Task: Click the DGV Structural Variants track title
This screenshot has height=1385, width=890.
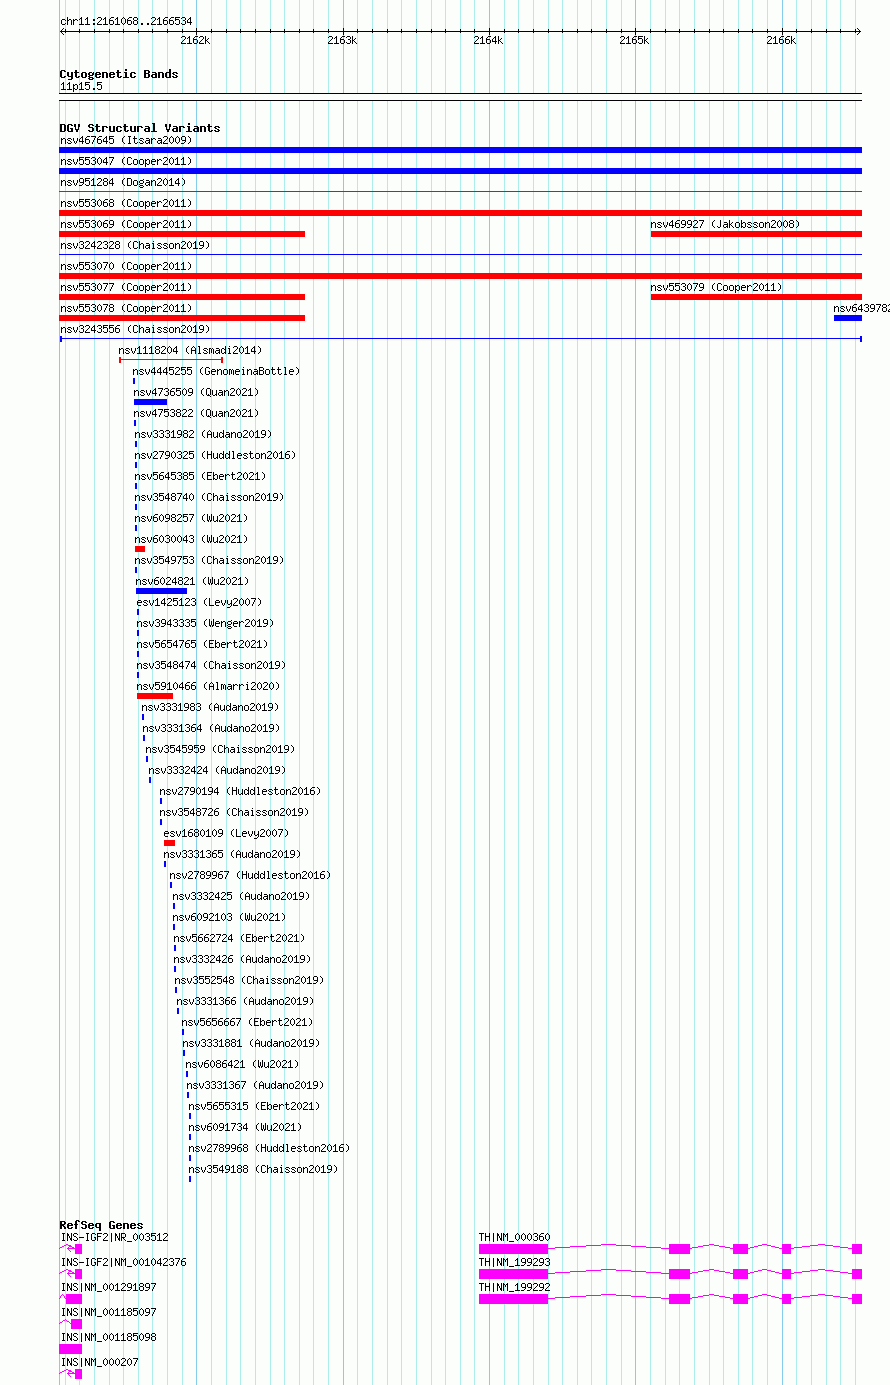Action: [x=140, y=128]
